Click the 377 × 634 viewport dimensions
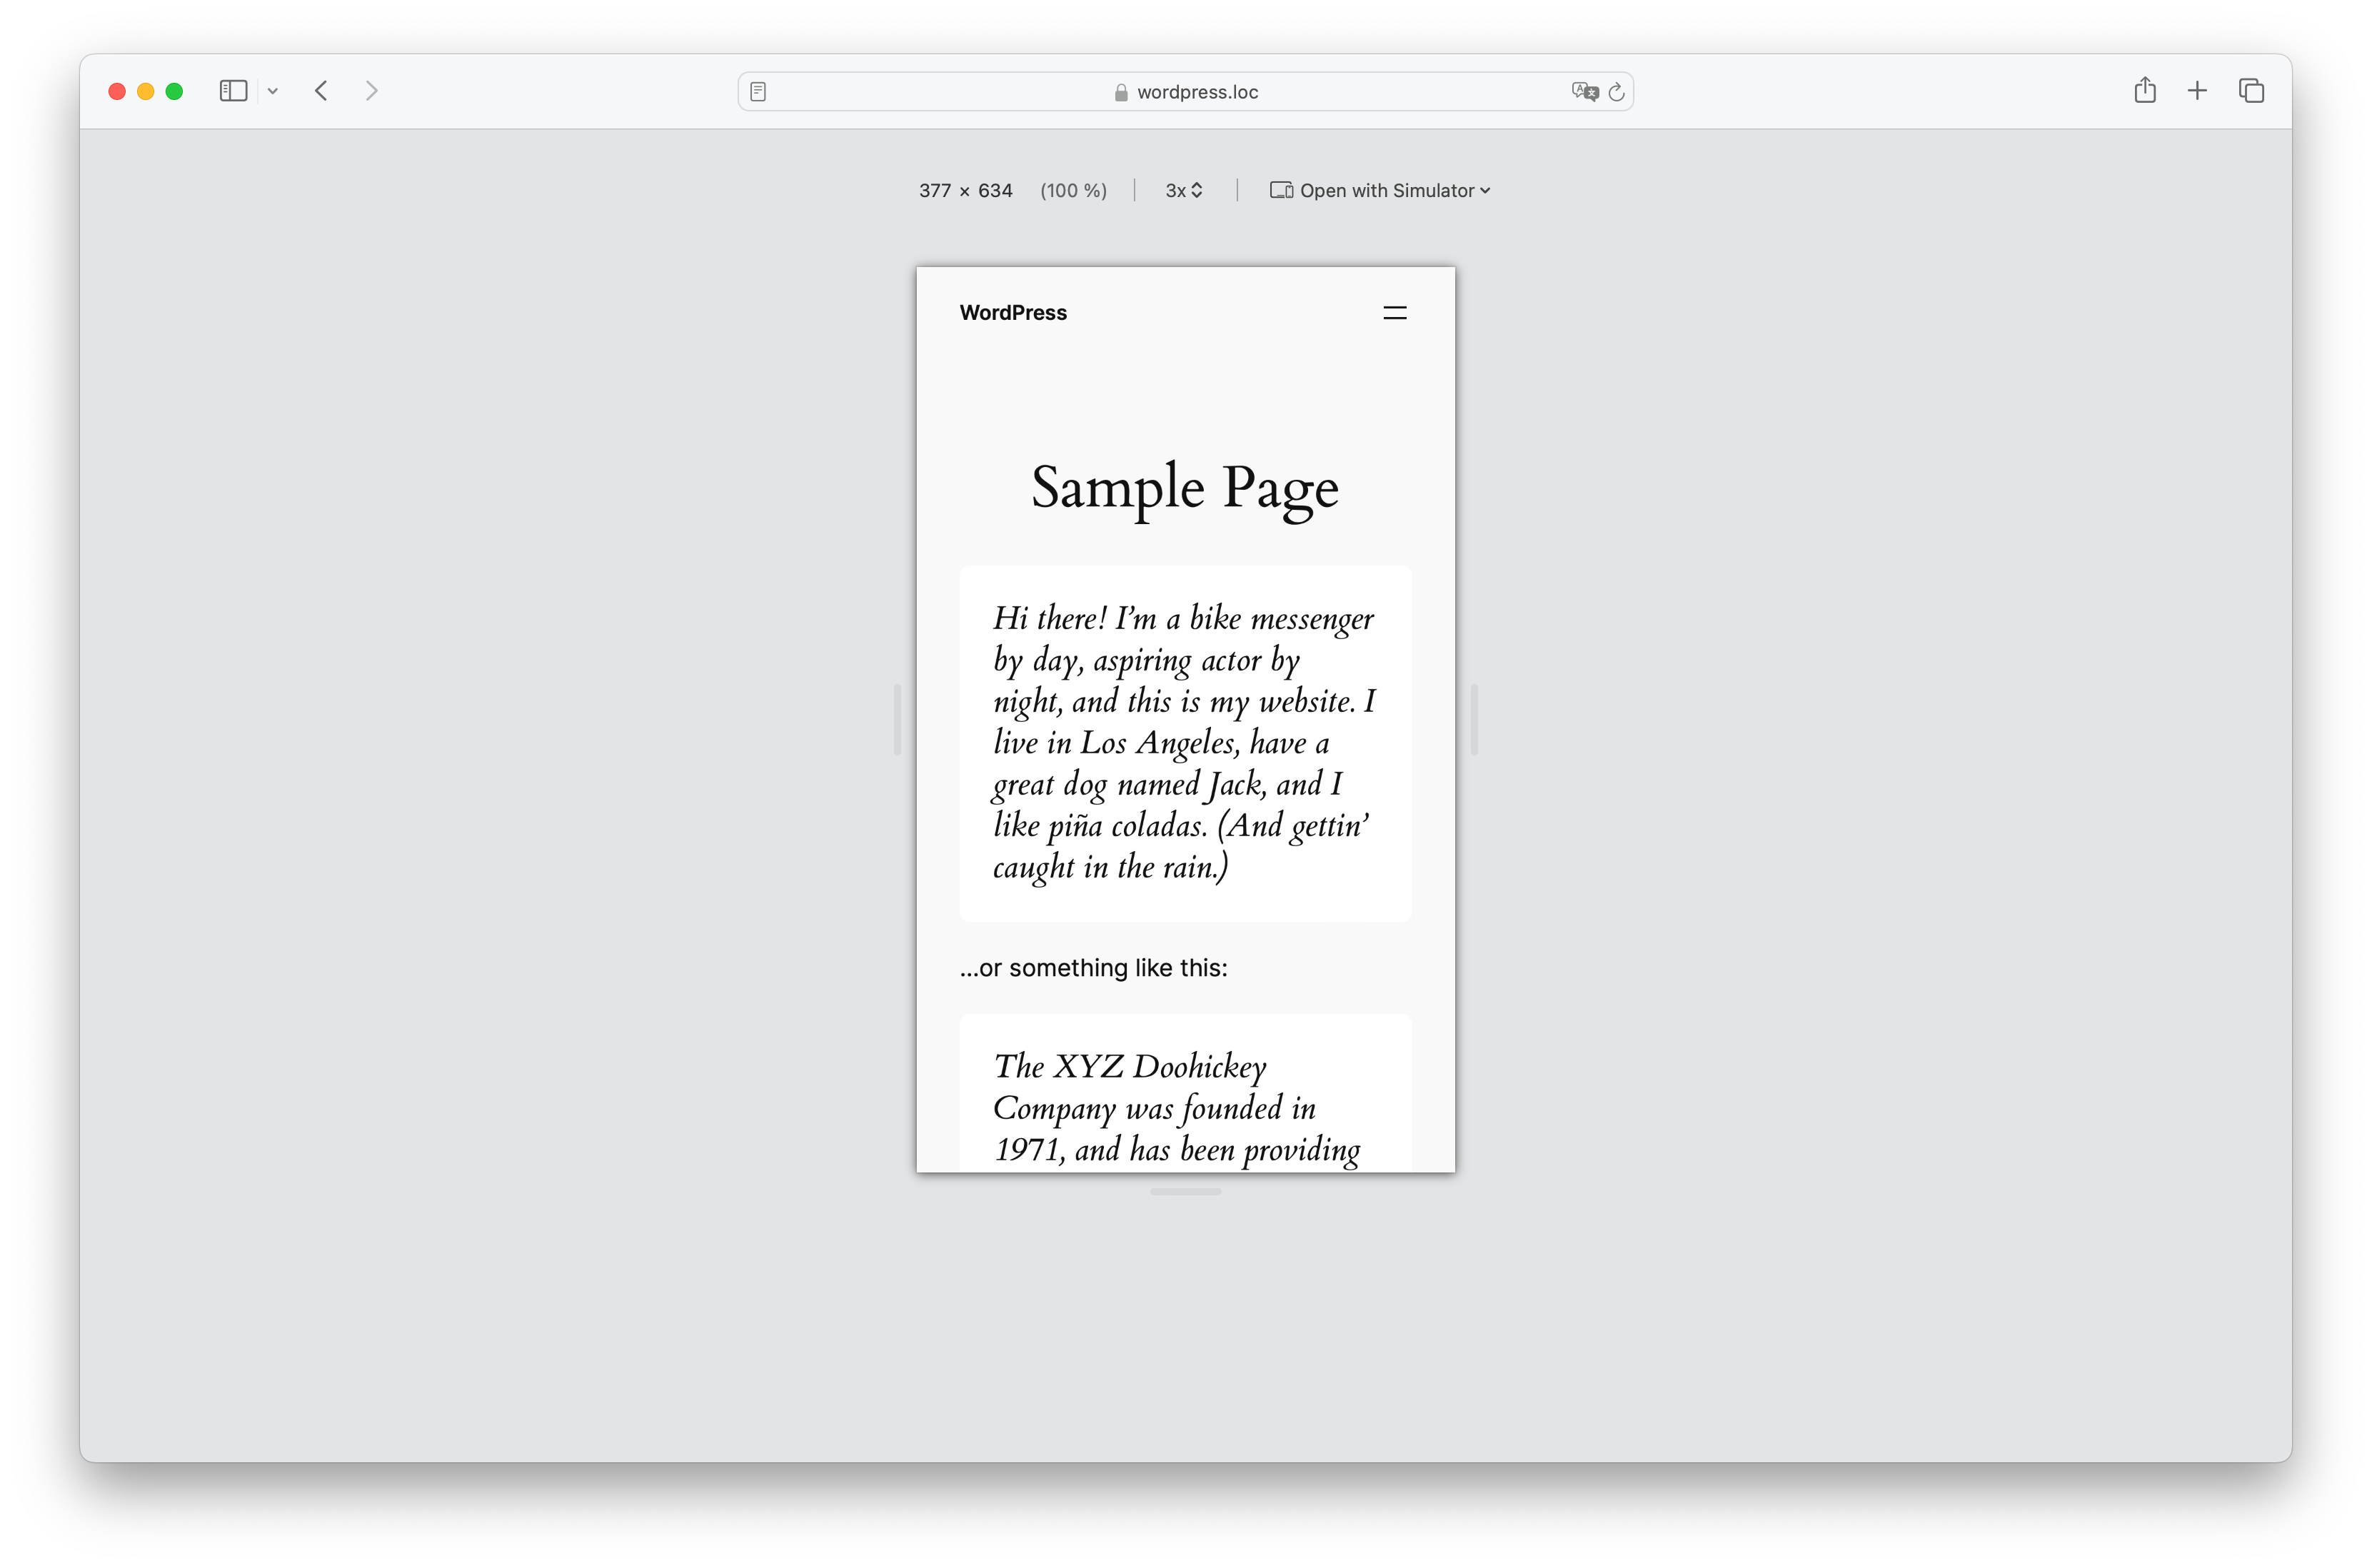 pos(965,190)
